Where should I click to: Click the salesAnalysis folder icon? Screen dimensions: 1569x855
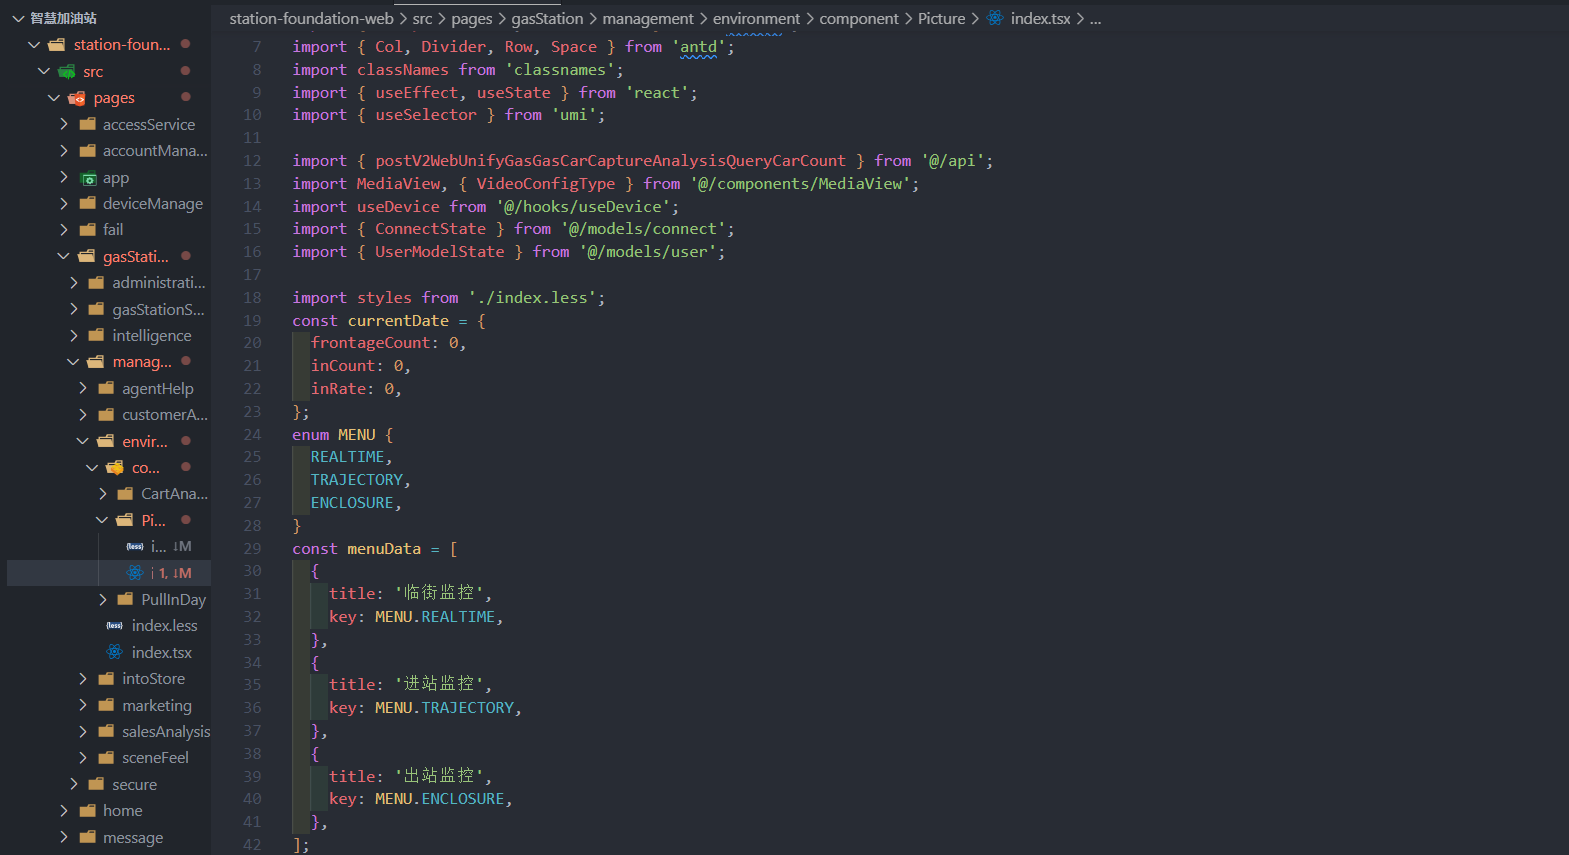tap(107, 732)
